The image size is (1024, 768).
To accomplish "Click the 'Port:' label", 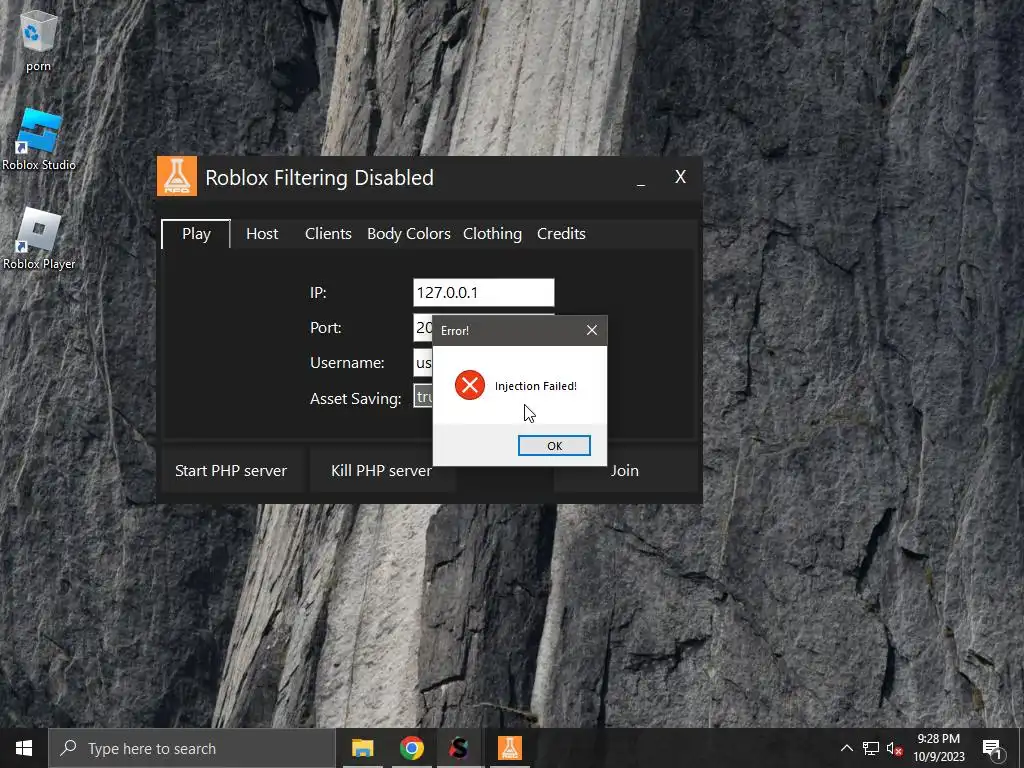I will [x=325, y=327].
